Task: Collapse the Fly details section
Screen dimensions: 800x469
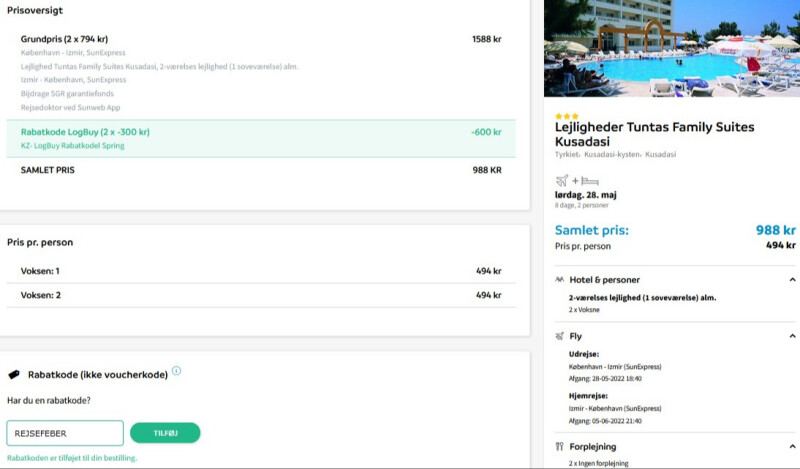Action: point(792,336)
